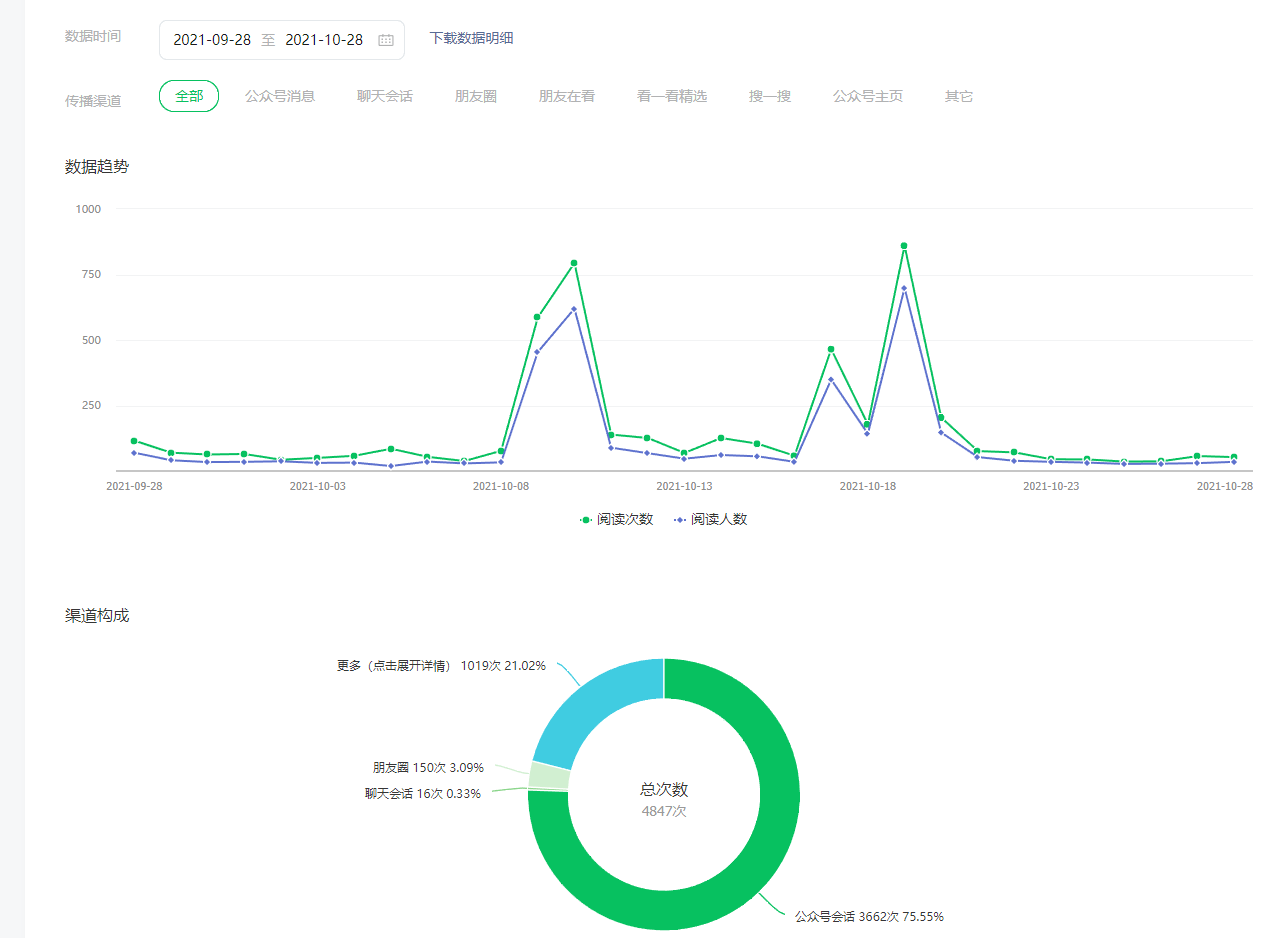Image resolution: width=1267 pixels, height=938 pixels.
Task: Click the 朋友圈 150次 chart label
Action: point(428,768)
